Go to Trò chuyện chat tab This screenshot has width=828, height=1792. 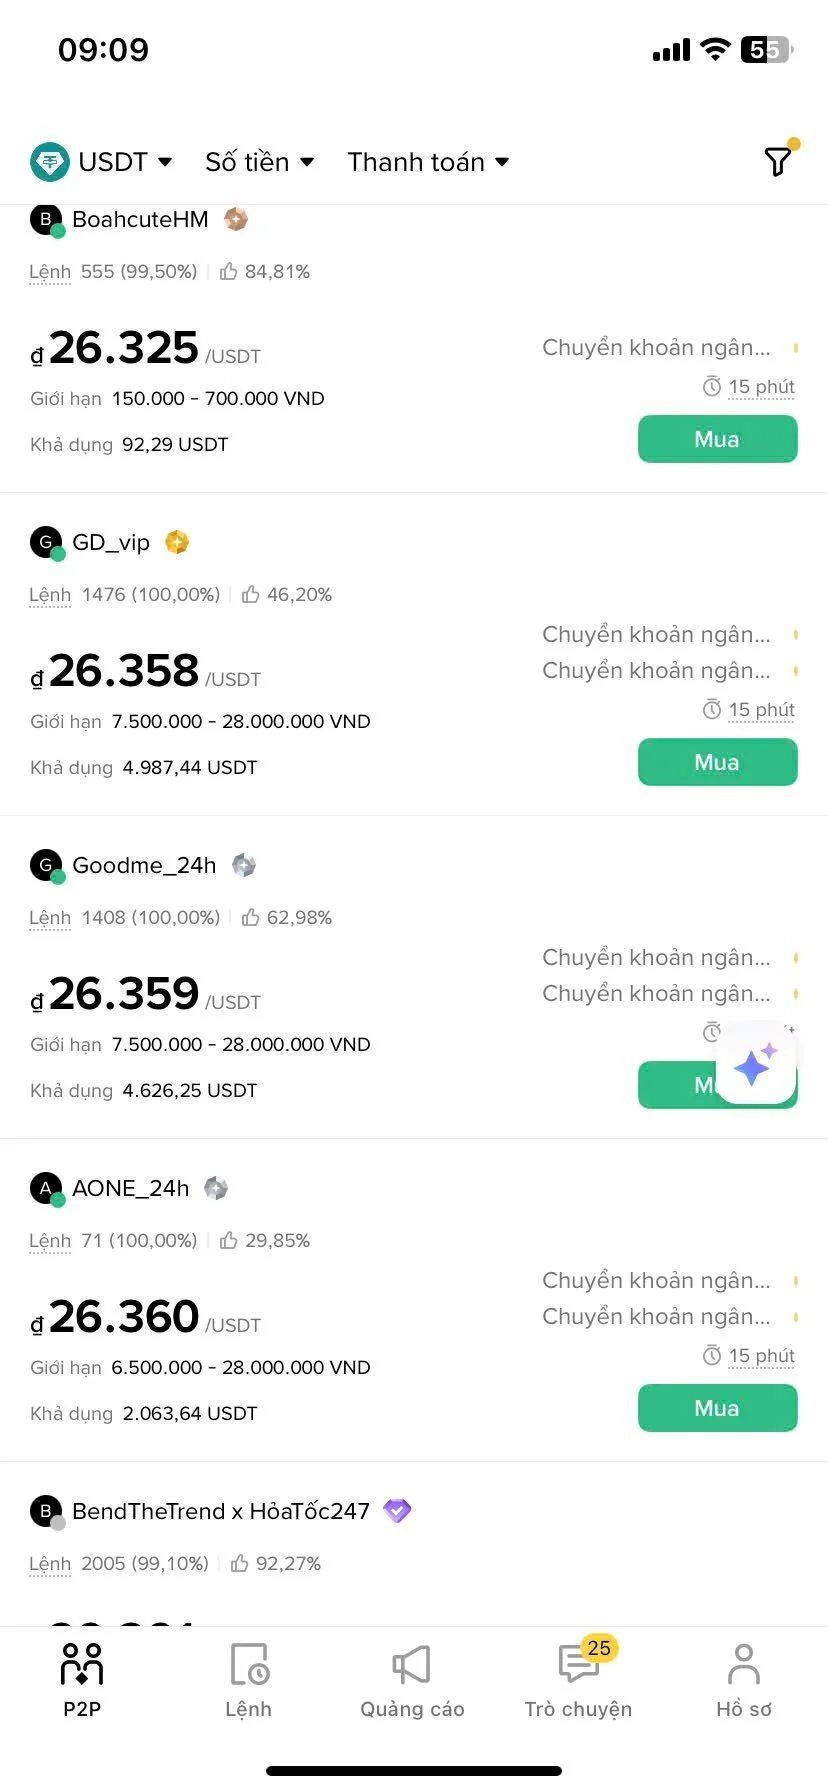pos(578,1680)
